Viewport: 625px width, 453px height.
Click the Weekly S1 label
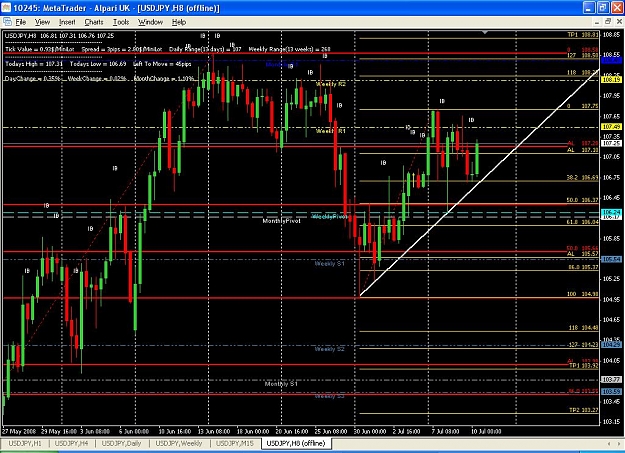point(329,264)
